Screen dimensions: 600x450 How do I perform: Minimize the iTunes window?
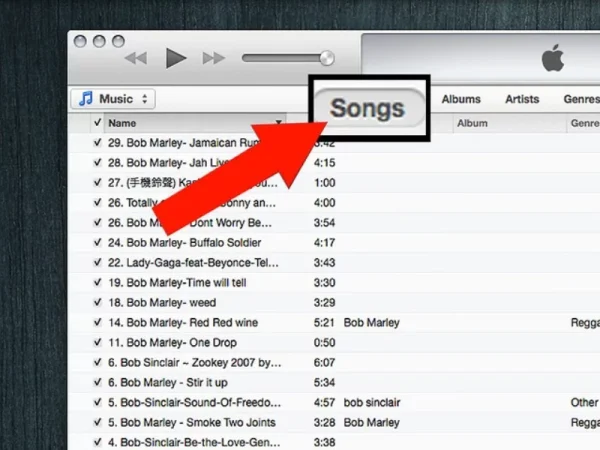[99, 41]
